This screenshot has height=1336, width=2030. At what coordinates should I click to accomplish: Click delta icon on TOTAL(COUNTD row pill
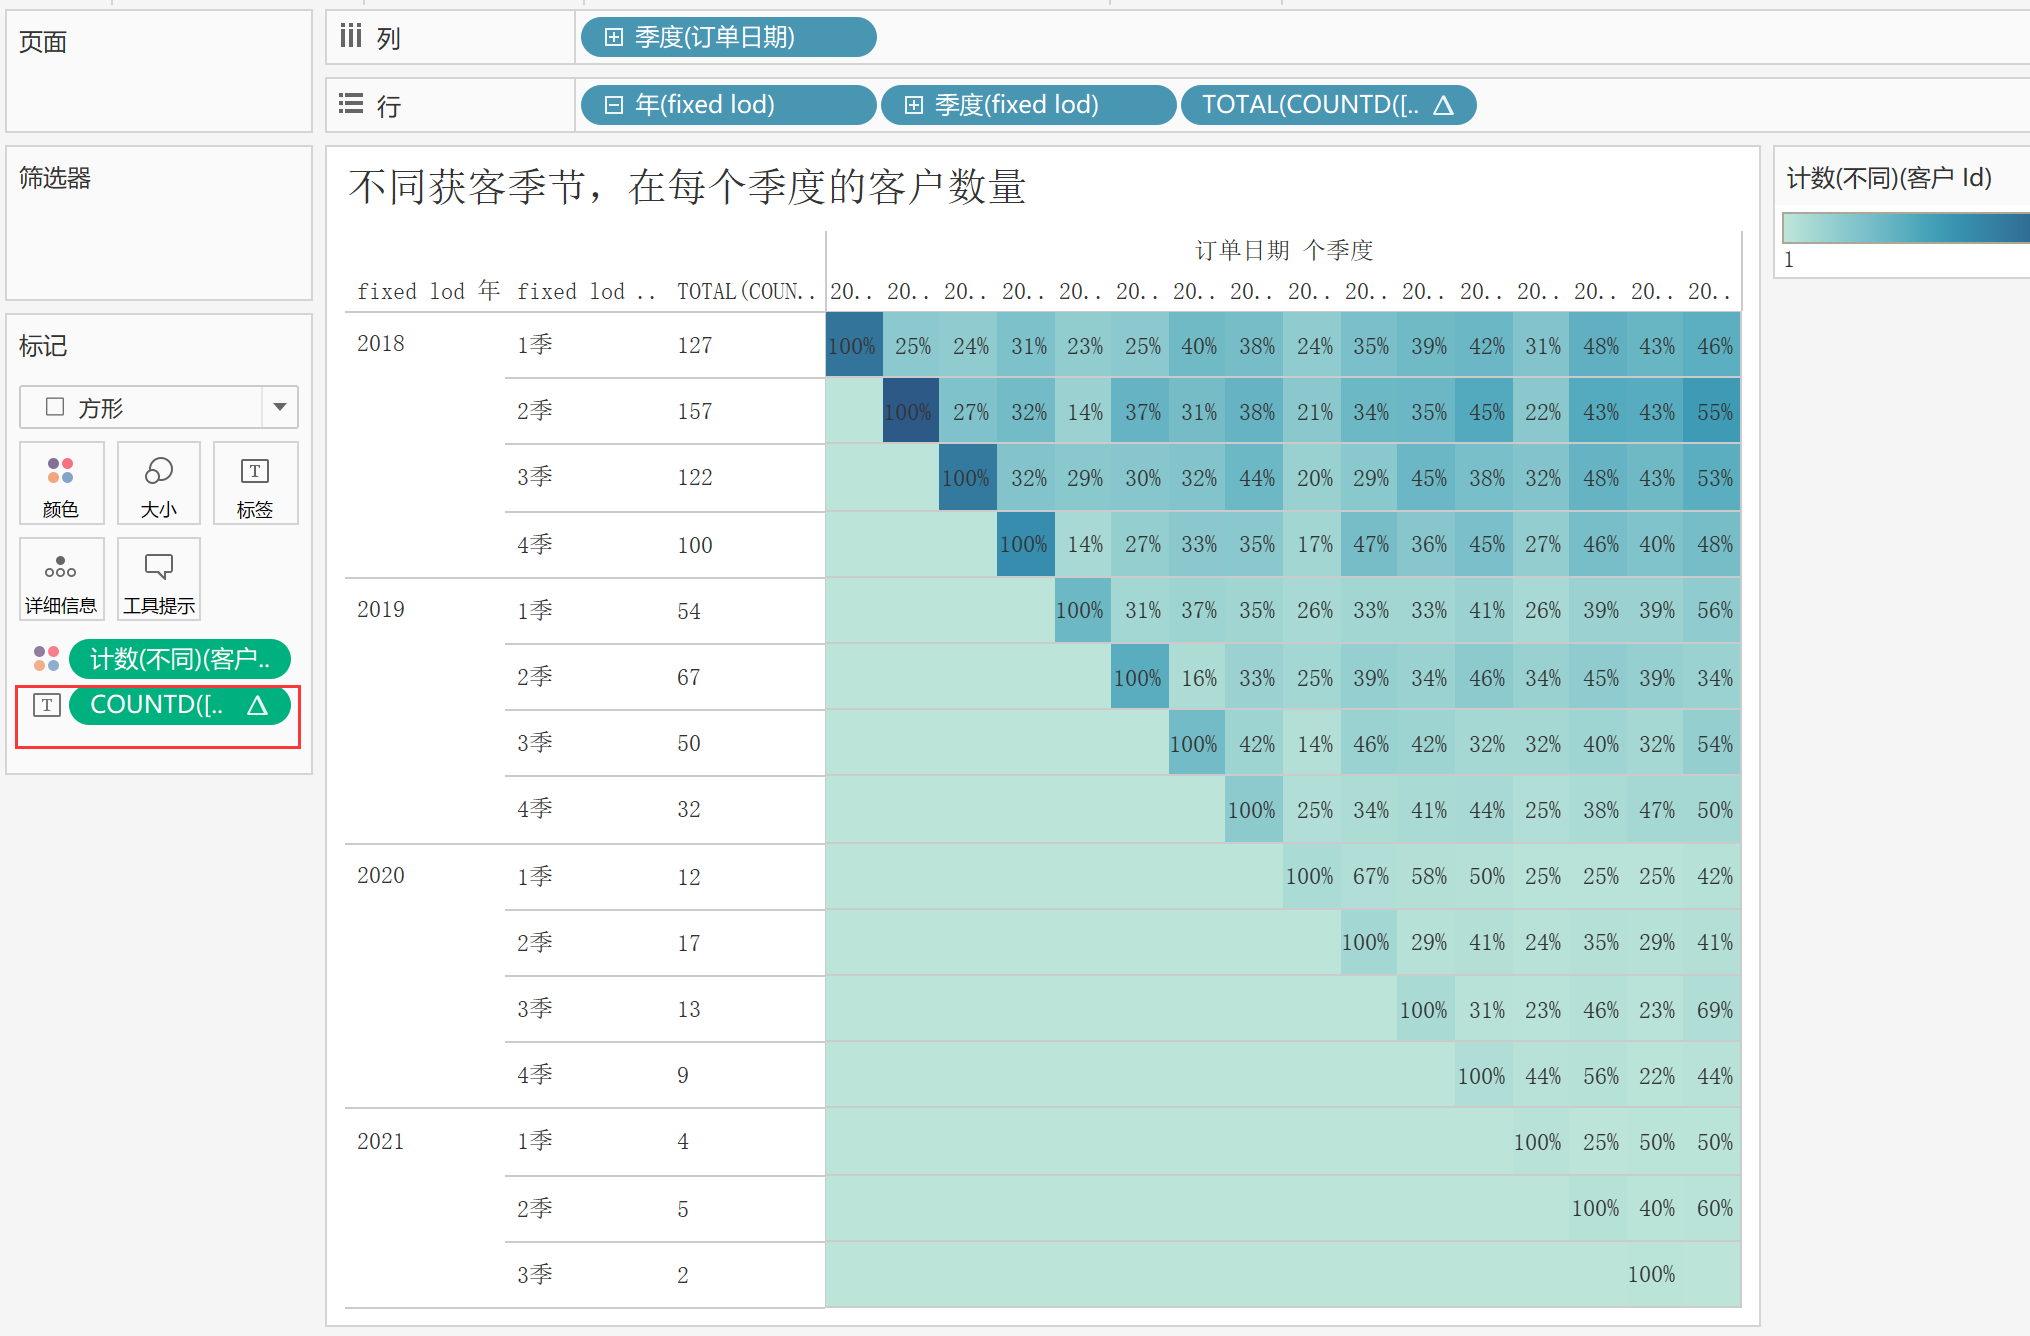point(1443,105)
